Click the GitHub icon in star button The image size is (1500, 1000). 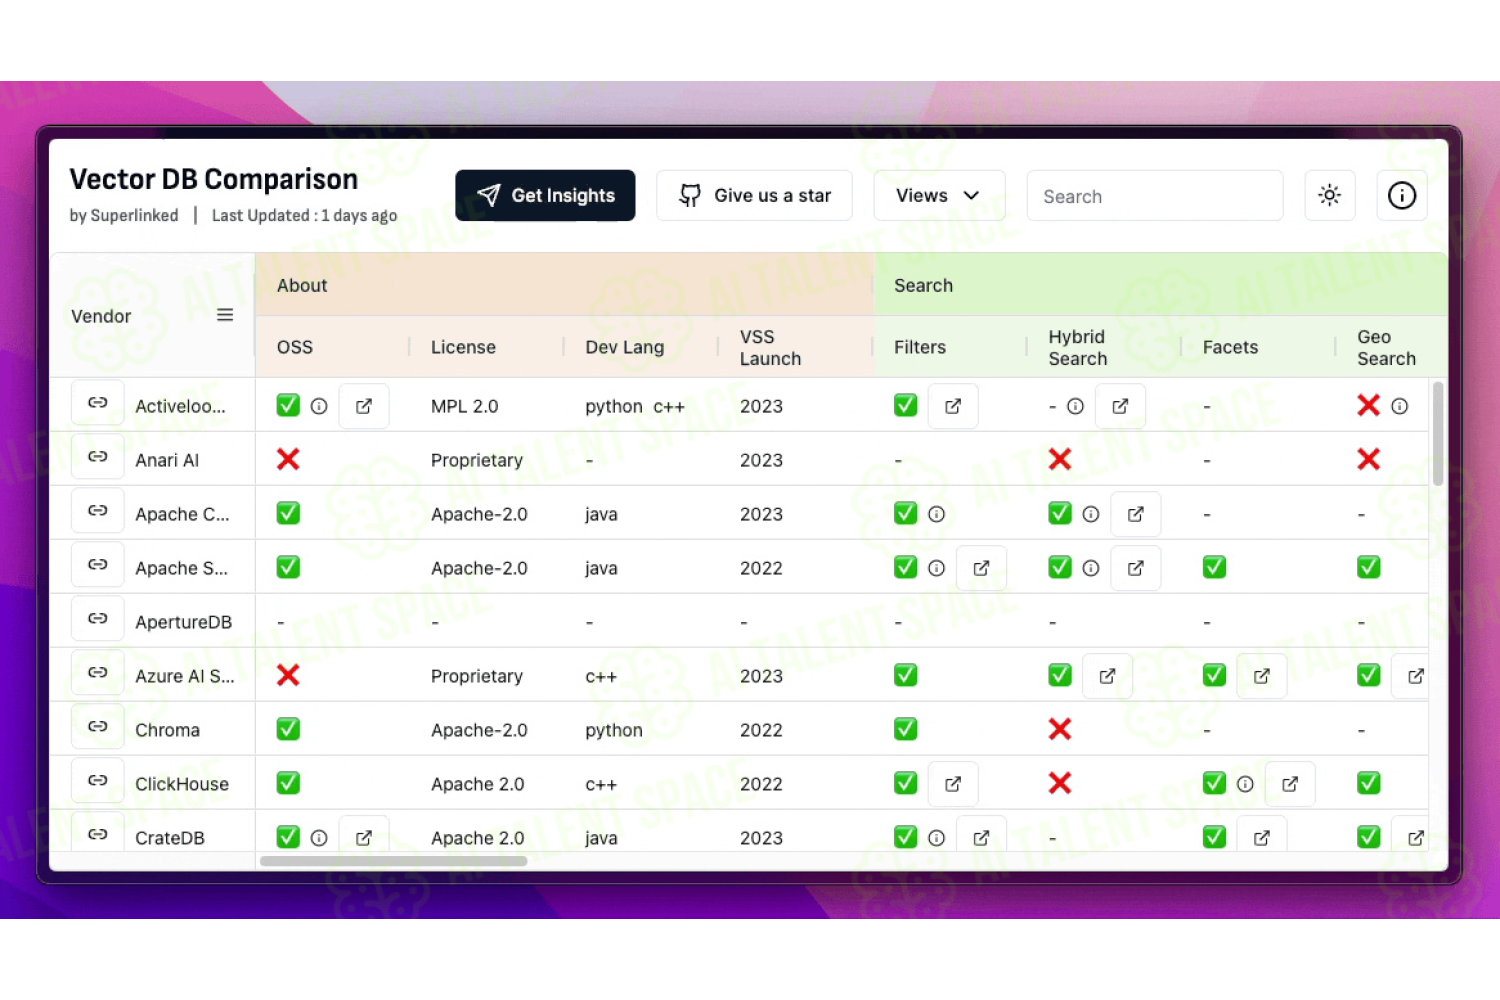click(x=690, y=195)
